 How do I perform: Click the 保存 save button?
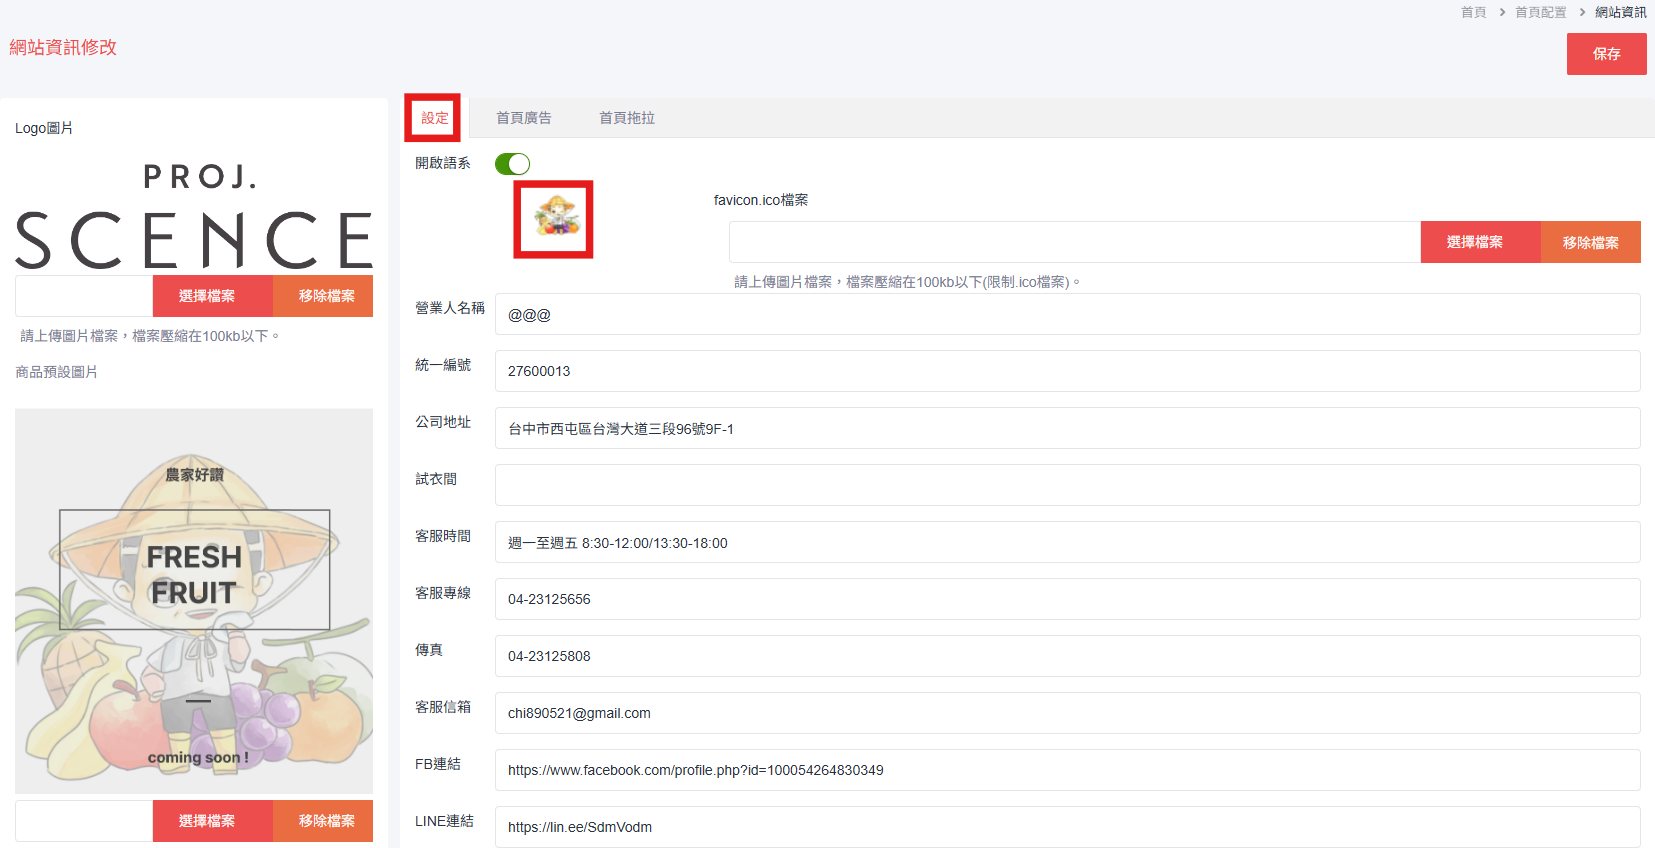(x=1606, y=54)
